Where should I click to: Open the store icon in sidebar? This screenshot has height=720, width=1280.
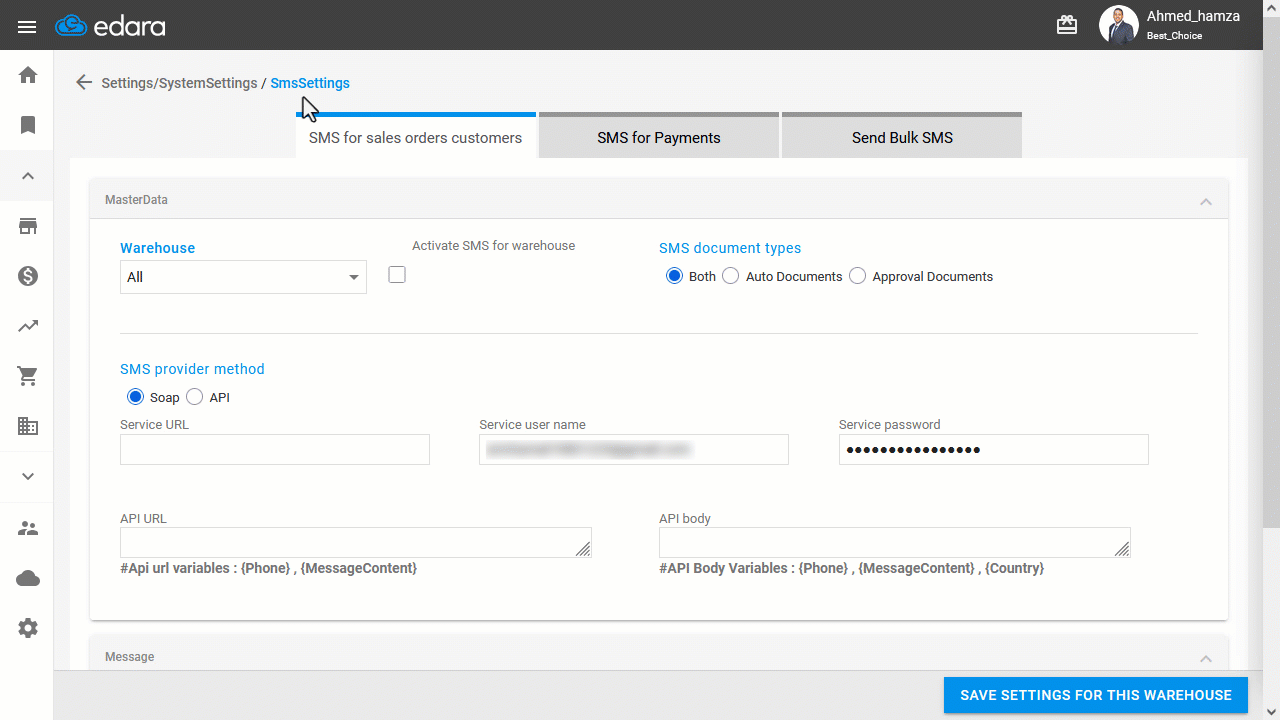pos(28,226)
